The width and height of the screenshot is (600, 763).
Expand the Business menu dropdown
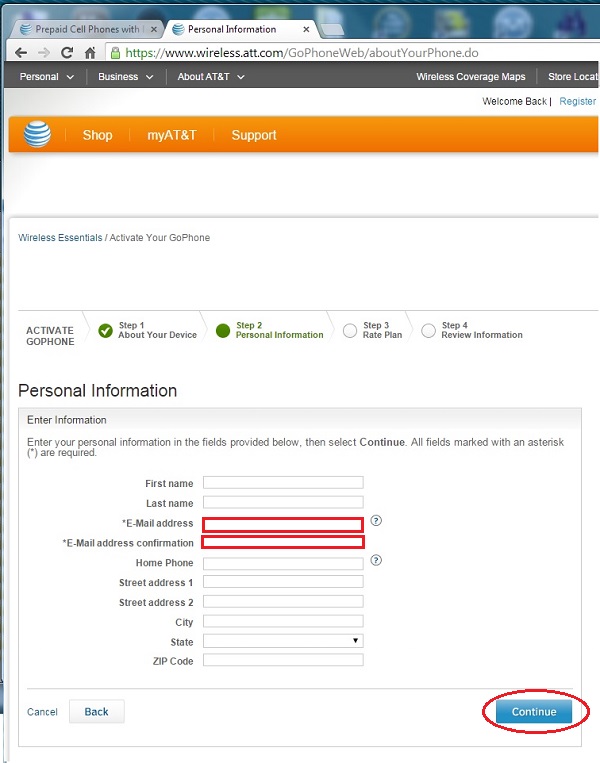(x=126, y=77)
